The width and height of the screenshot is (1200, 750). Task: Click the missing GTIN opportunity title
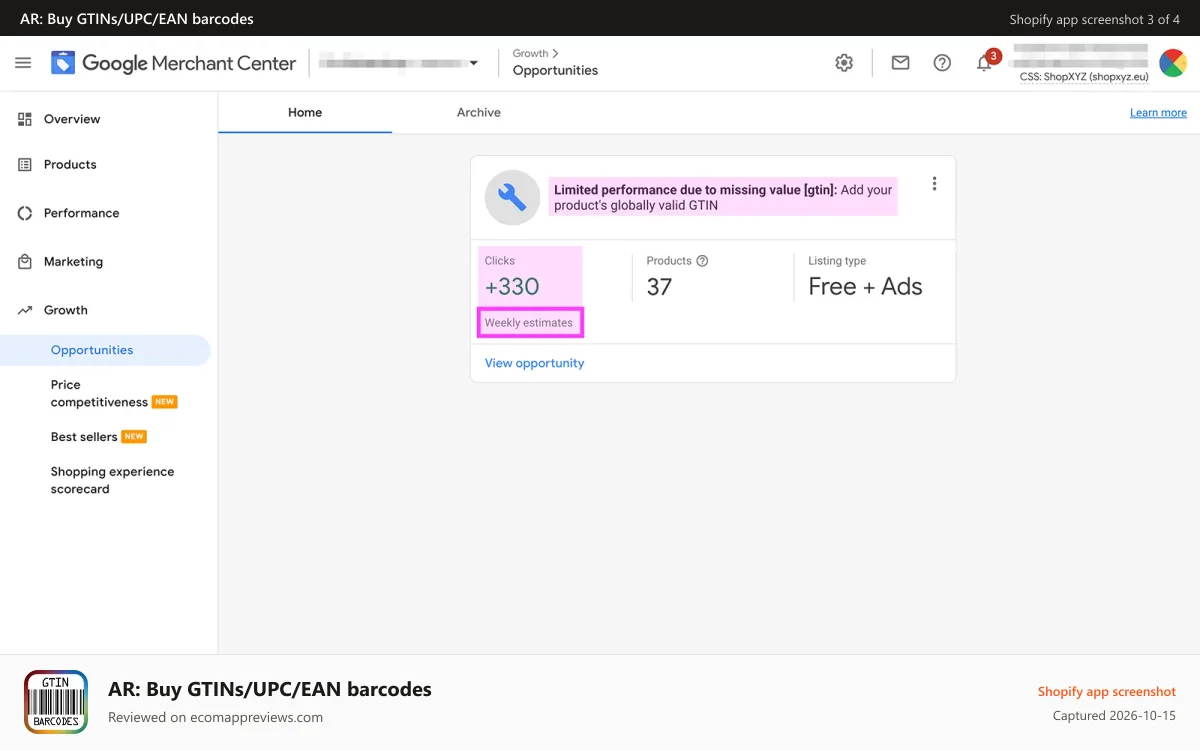(x=723, y=197)
